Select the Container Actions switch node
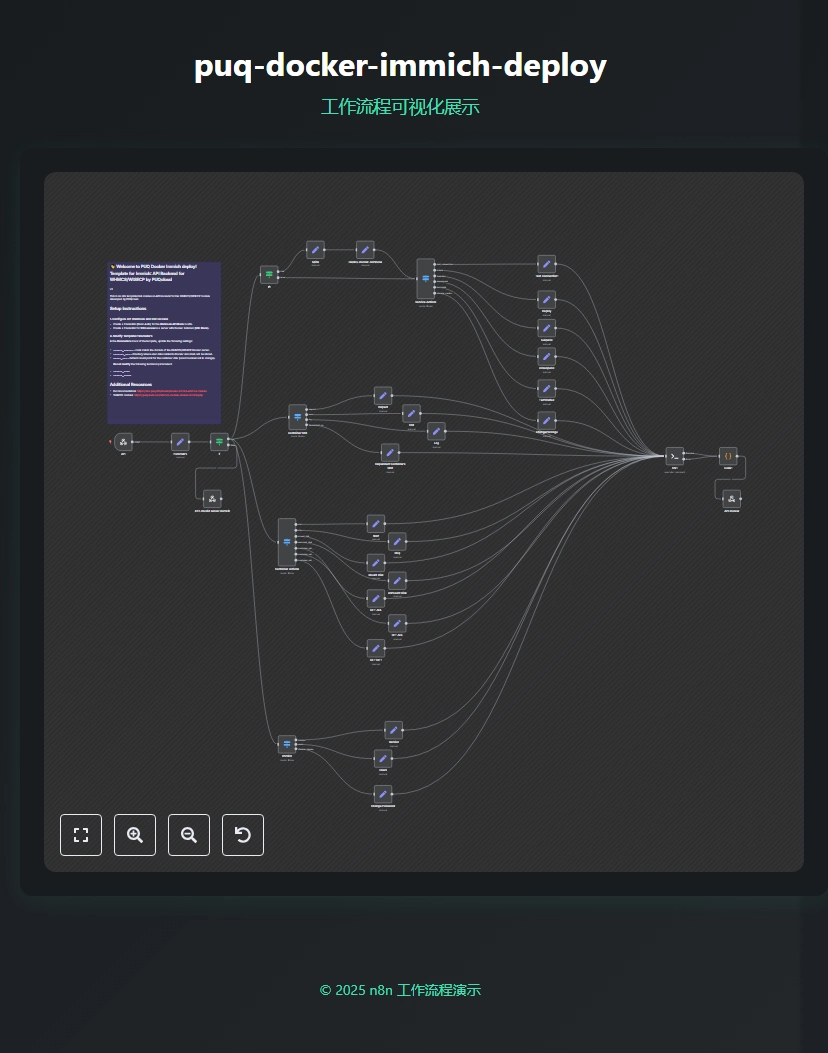828x1053 pixels. tap(287, 541)
